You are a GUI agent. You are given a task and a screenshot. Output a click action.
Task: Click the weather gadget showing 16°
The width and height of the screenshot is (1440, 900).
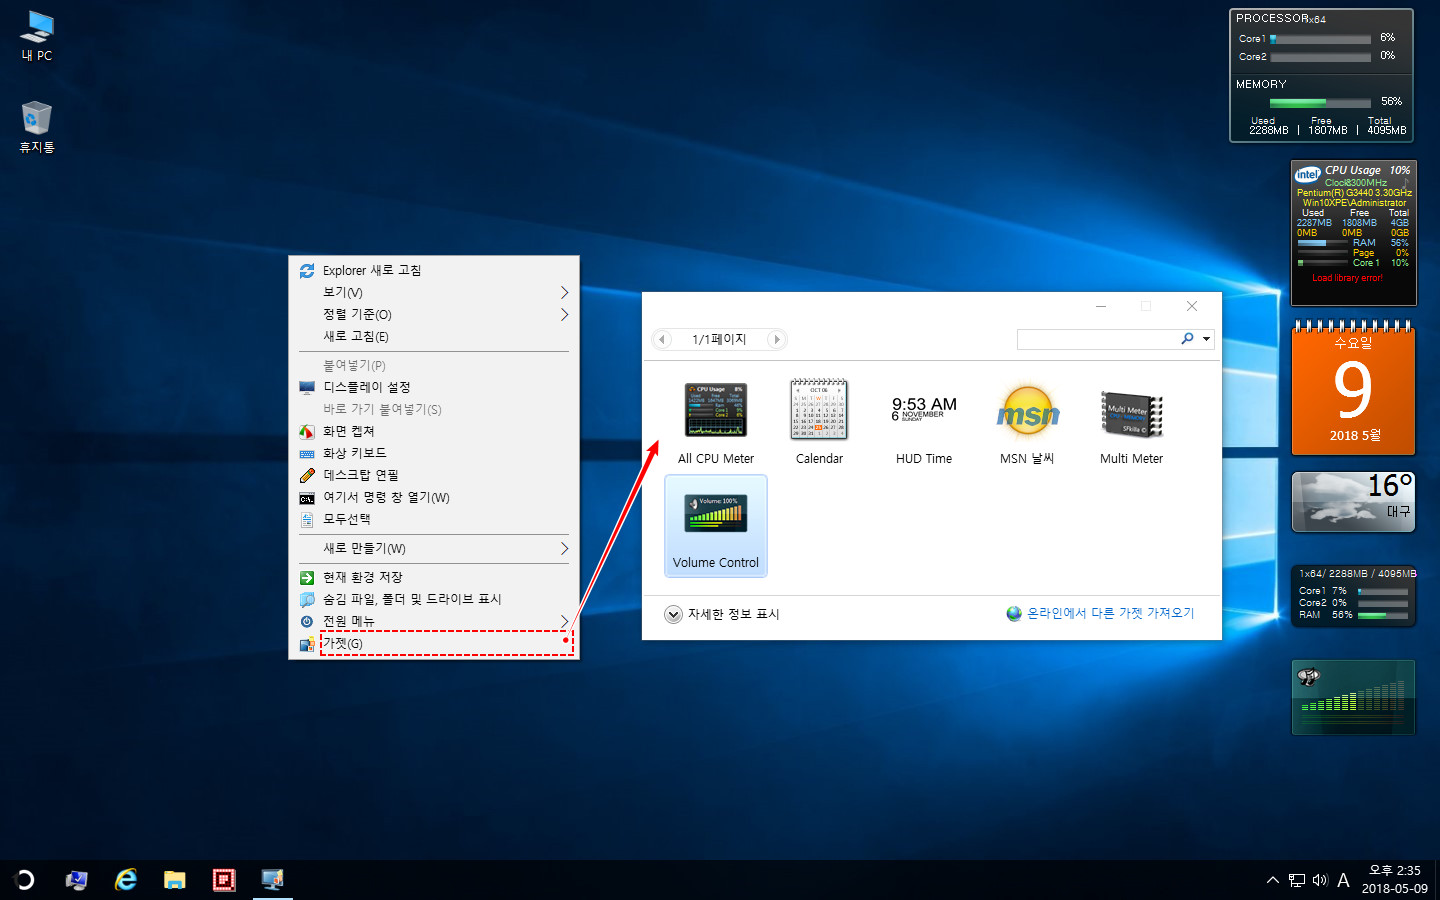coord(1353,502)
